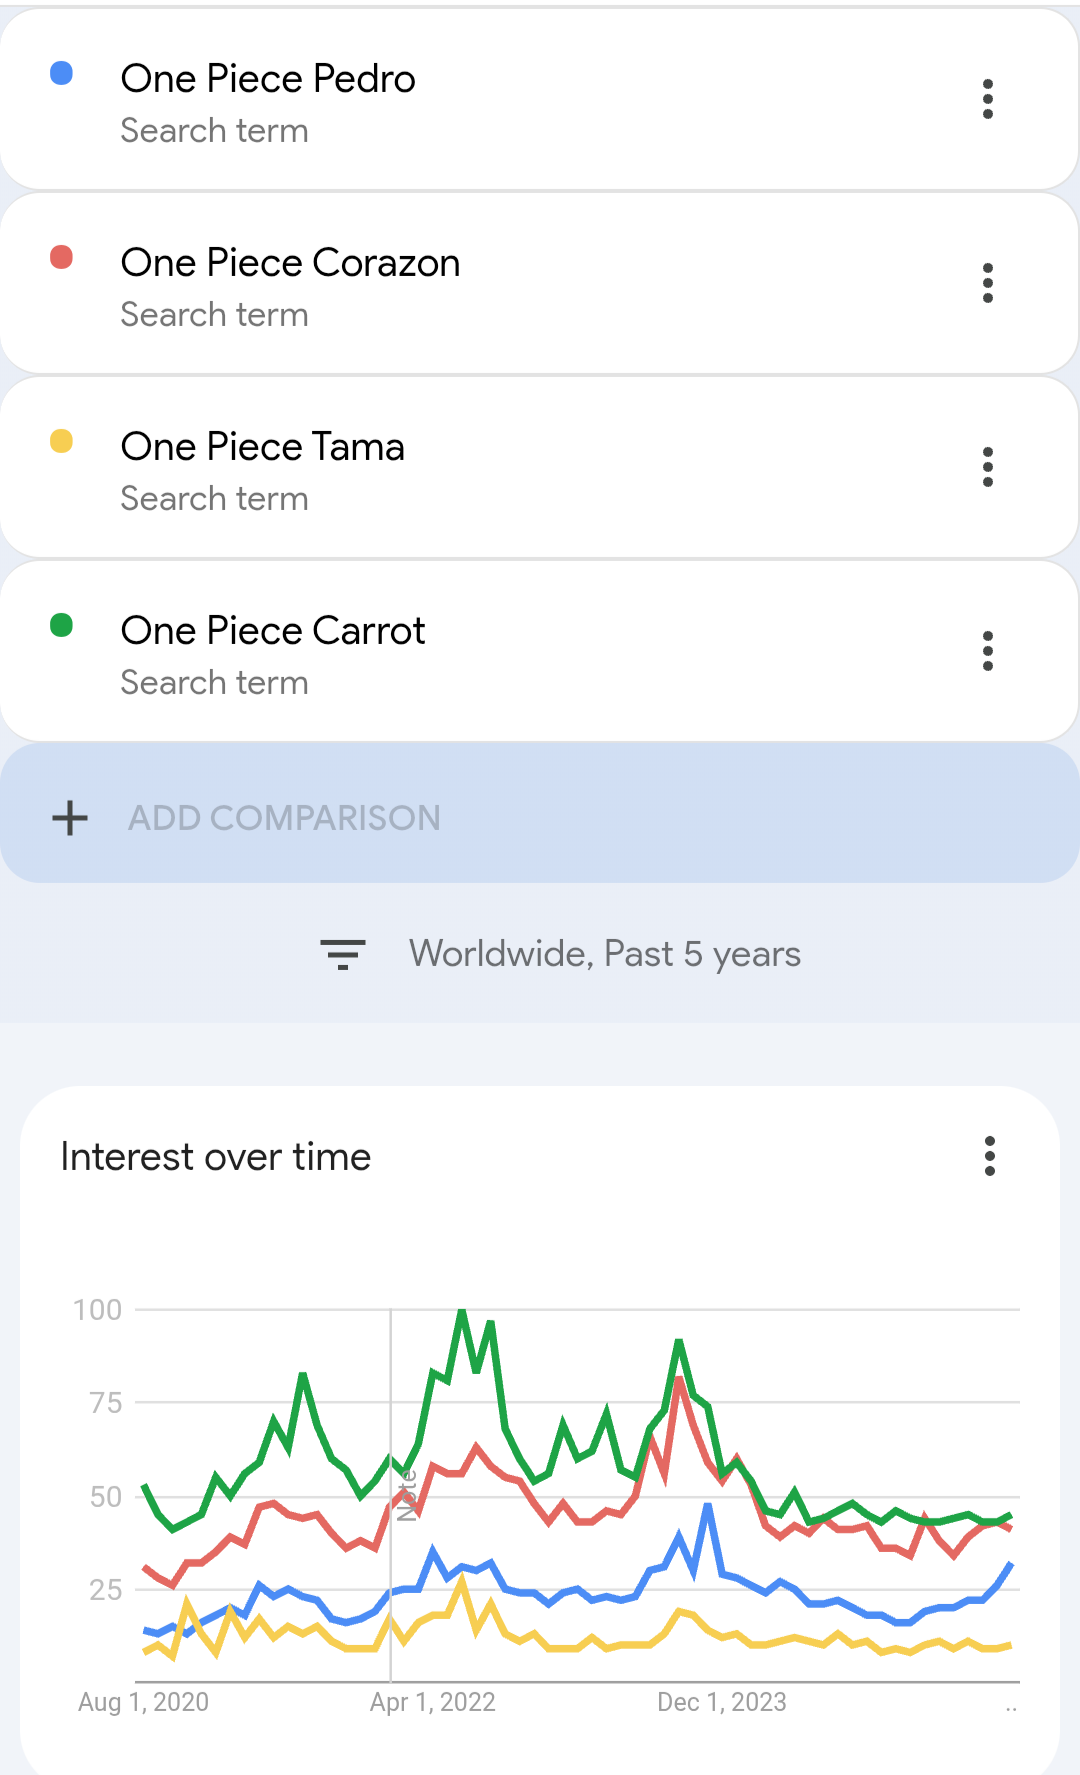The height and width of the screenshot is (1775, 1080).
Task: Open options menu for One Piece Carrot
Action: point(987,651)
